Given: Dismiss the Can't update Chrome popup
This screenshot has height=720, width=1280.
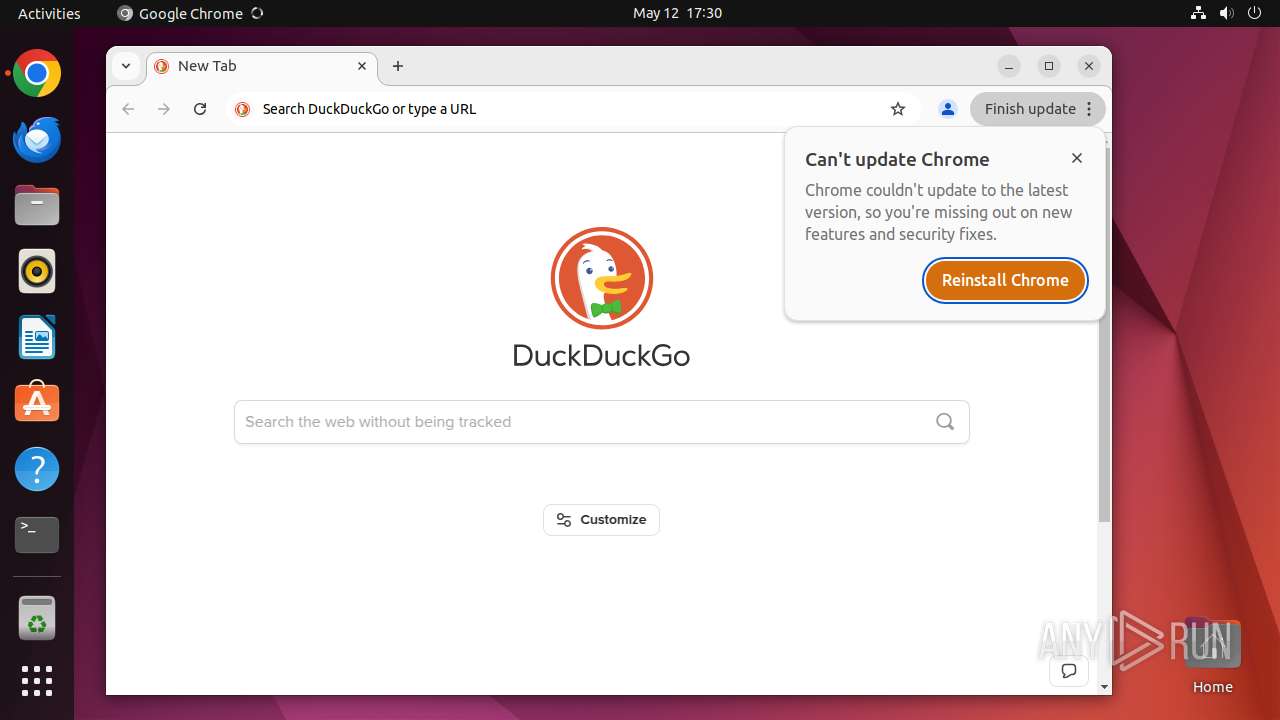Looking at the screenshot, I should [1077, 158].
